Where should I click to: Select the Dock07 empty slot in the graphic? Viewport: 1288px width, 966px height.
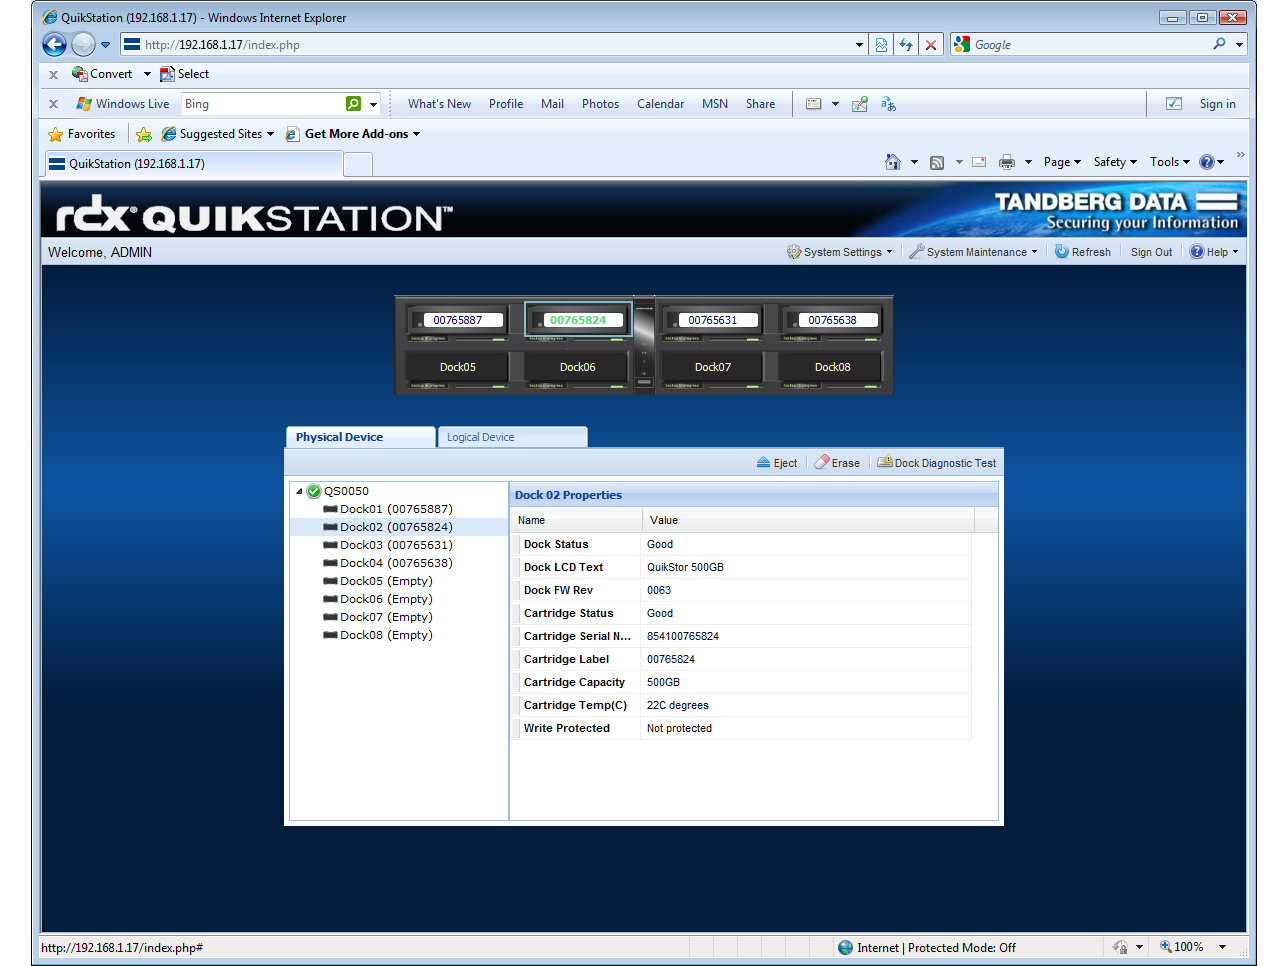pyautogui.click(x=712, y=367)
